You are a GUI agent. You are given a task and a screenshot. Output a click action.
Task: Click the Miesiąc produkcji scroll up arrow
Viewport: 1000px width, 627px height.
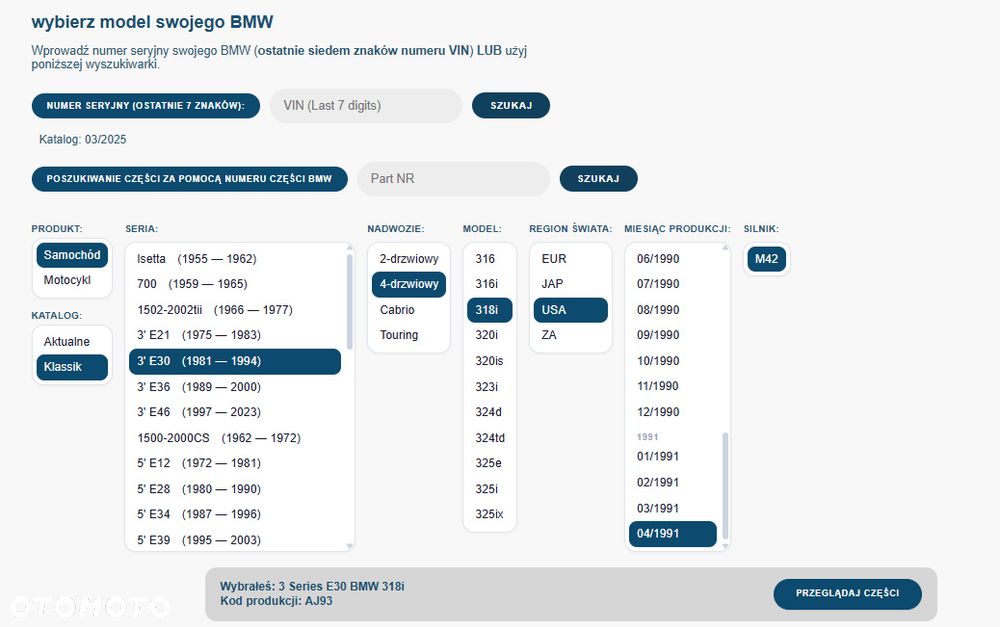pos(725,247)
